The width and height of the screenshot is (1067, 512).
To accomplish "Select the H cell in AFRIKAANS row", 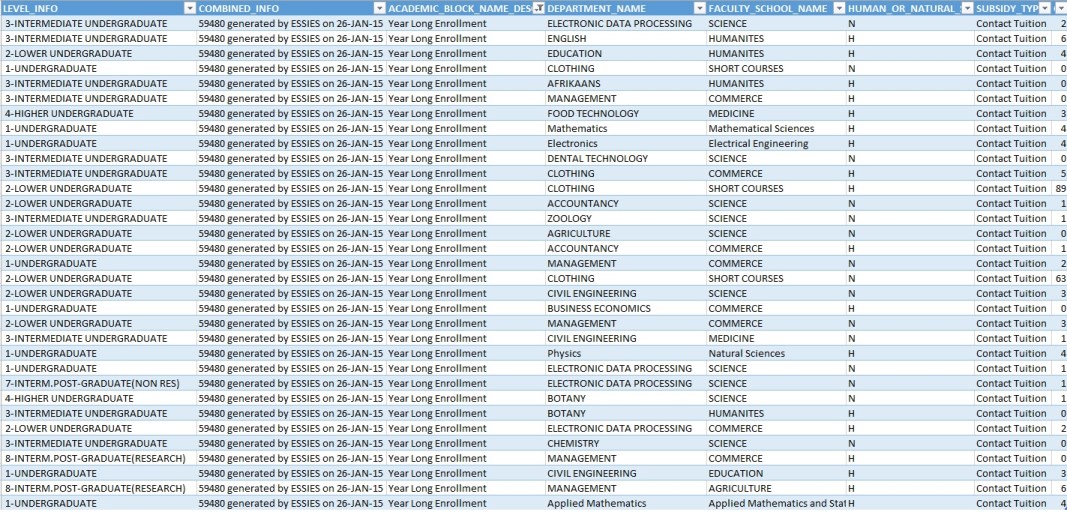I will click(910, 84).
